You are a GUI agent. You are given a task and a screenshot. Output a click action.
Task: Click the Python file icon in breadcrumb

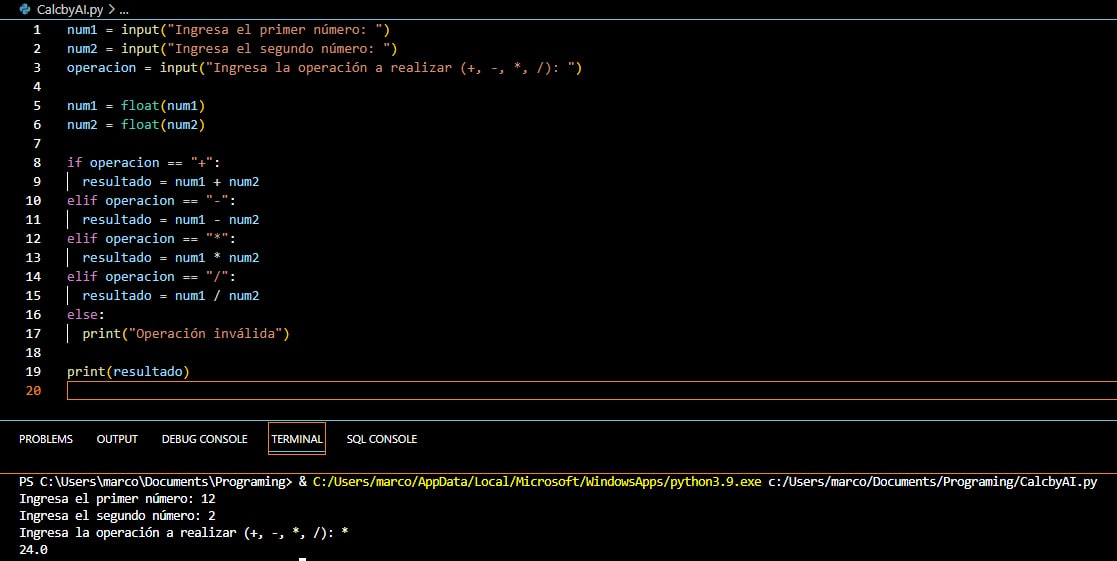point(25,9)
